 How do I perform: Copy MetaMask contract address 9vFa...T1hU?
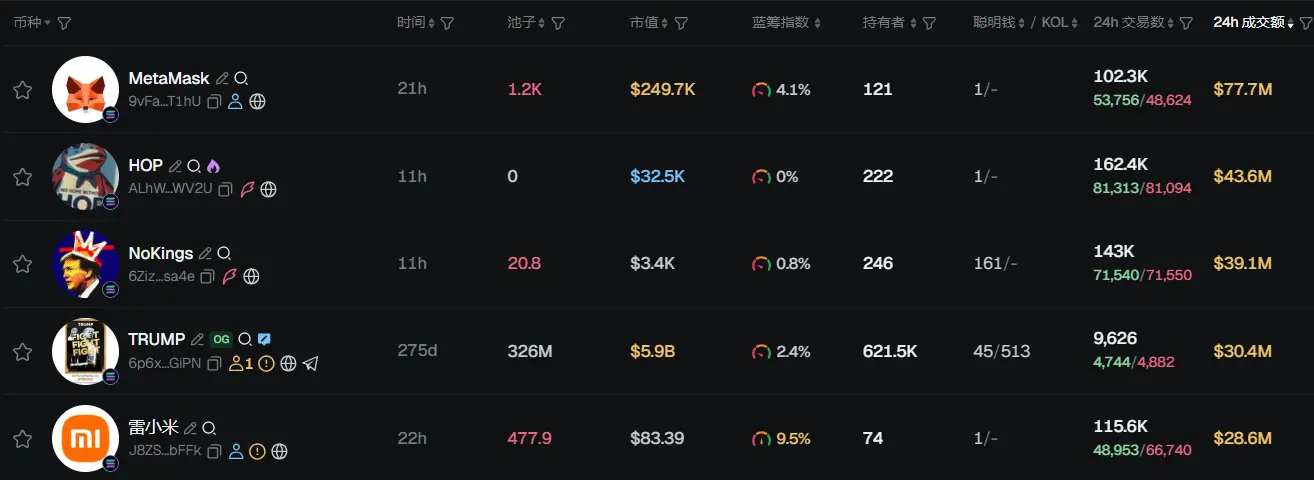[214, 101]
